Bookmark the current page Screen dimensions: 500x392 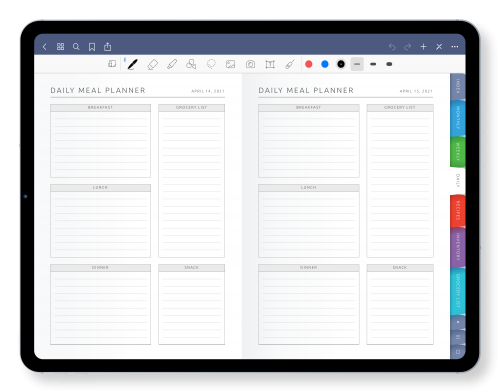click(92, 47)
